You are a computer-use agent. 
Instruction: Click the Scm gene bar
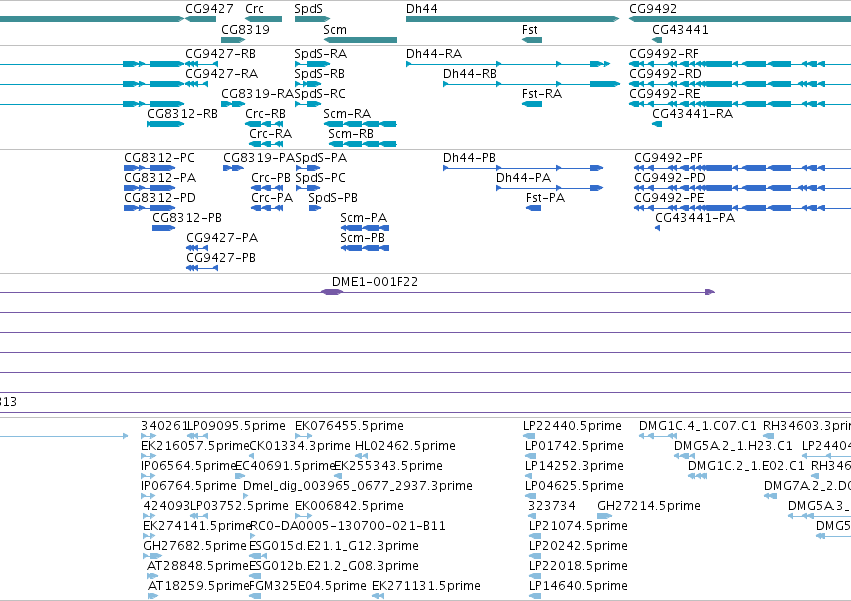[x=360, y=40]
